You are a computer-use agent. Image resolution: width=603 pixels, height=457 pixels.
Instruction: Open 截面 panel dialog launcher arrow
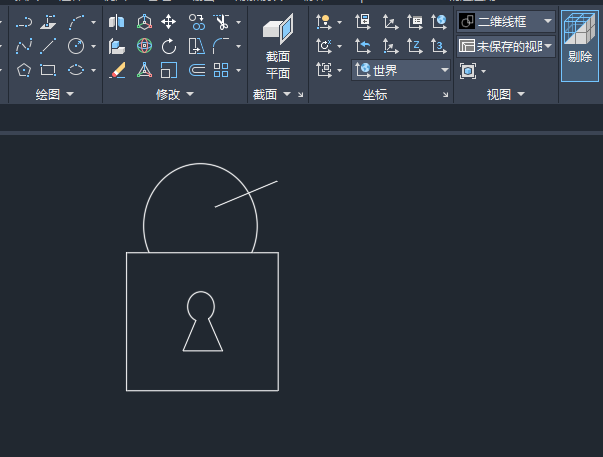[300, 95]
